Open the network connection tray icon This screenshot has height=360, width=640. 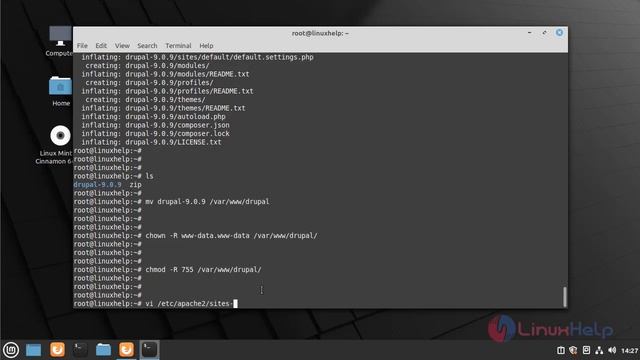[x=599, y=350]
